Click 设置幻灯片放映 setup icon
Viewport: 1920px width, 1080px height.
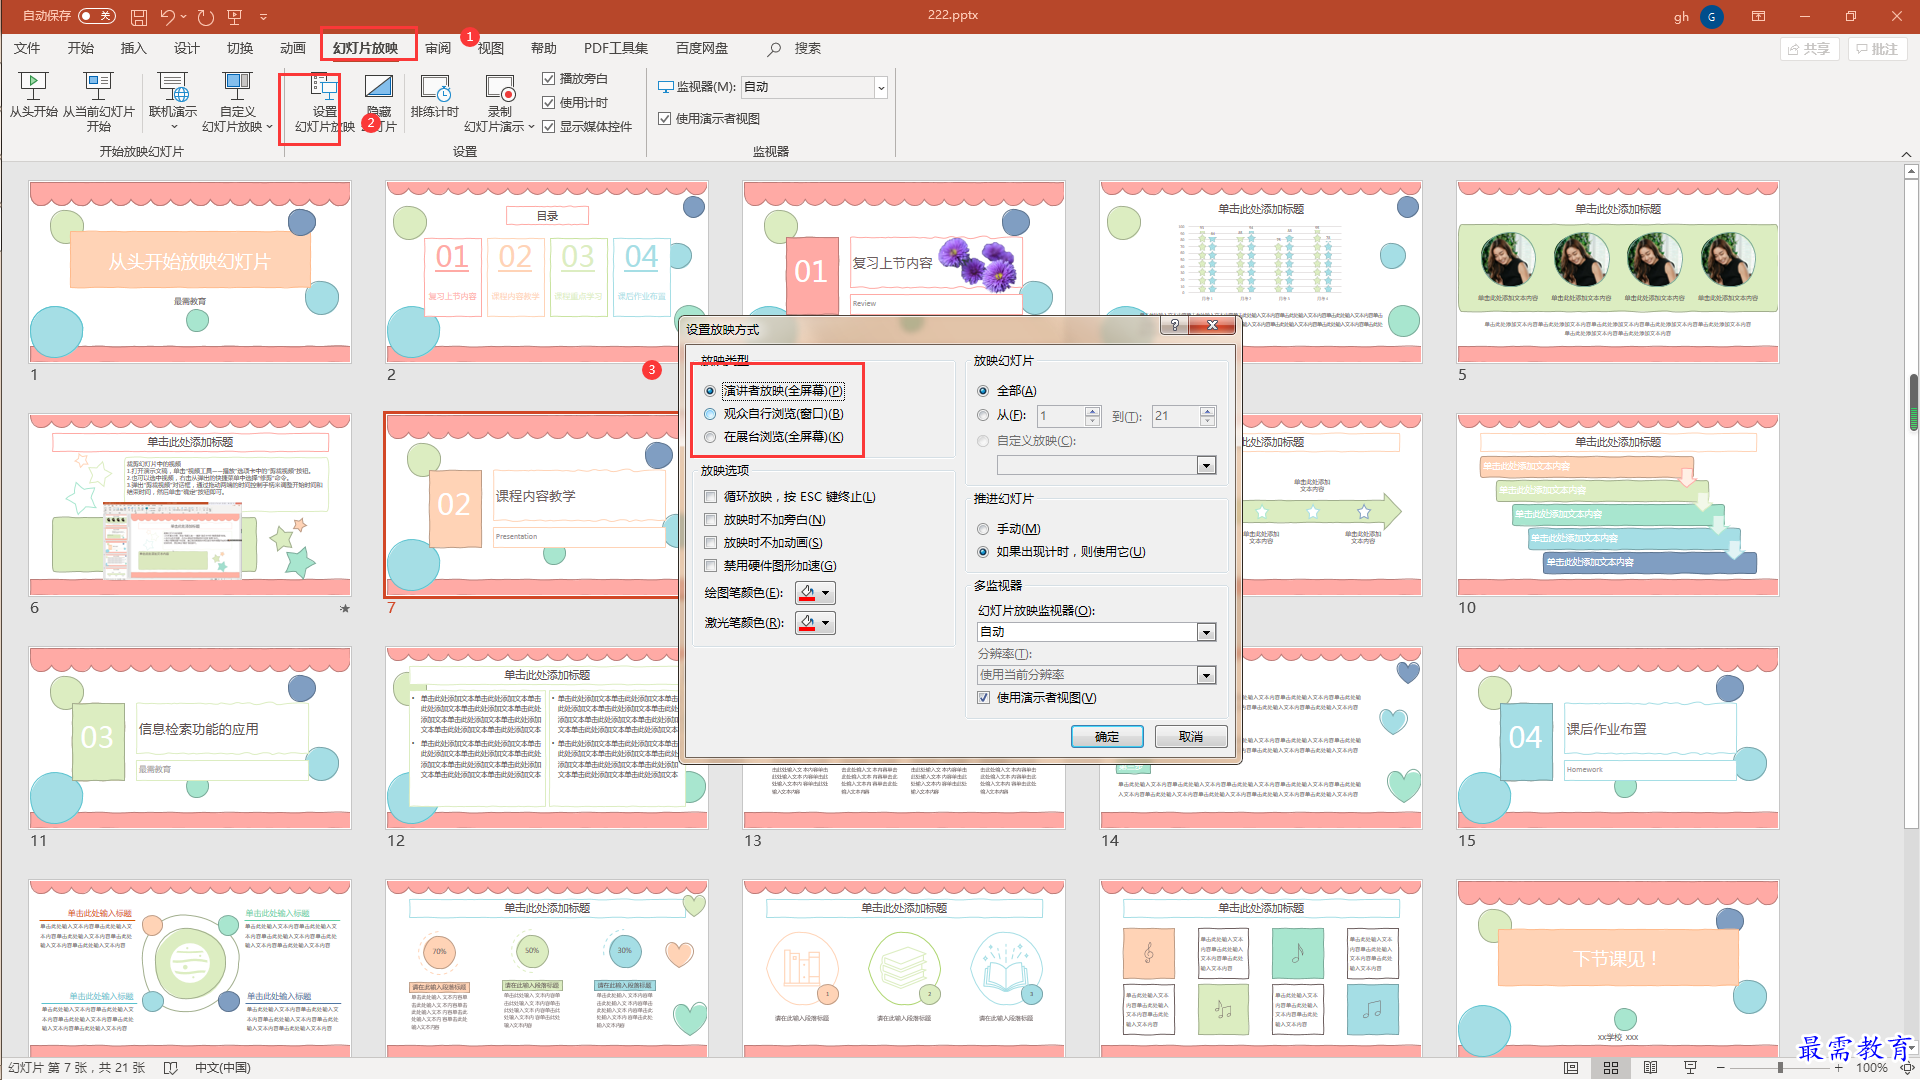[x=324, y=88]
